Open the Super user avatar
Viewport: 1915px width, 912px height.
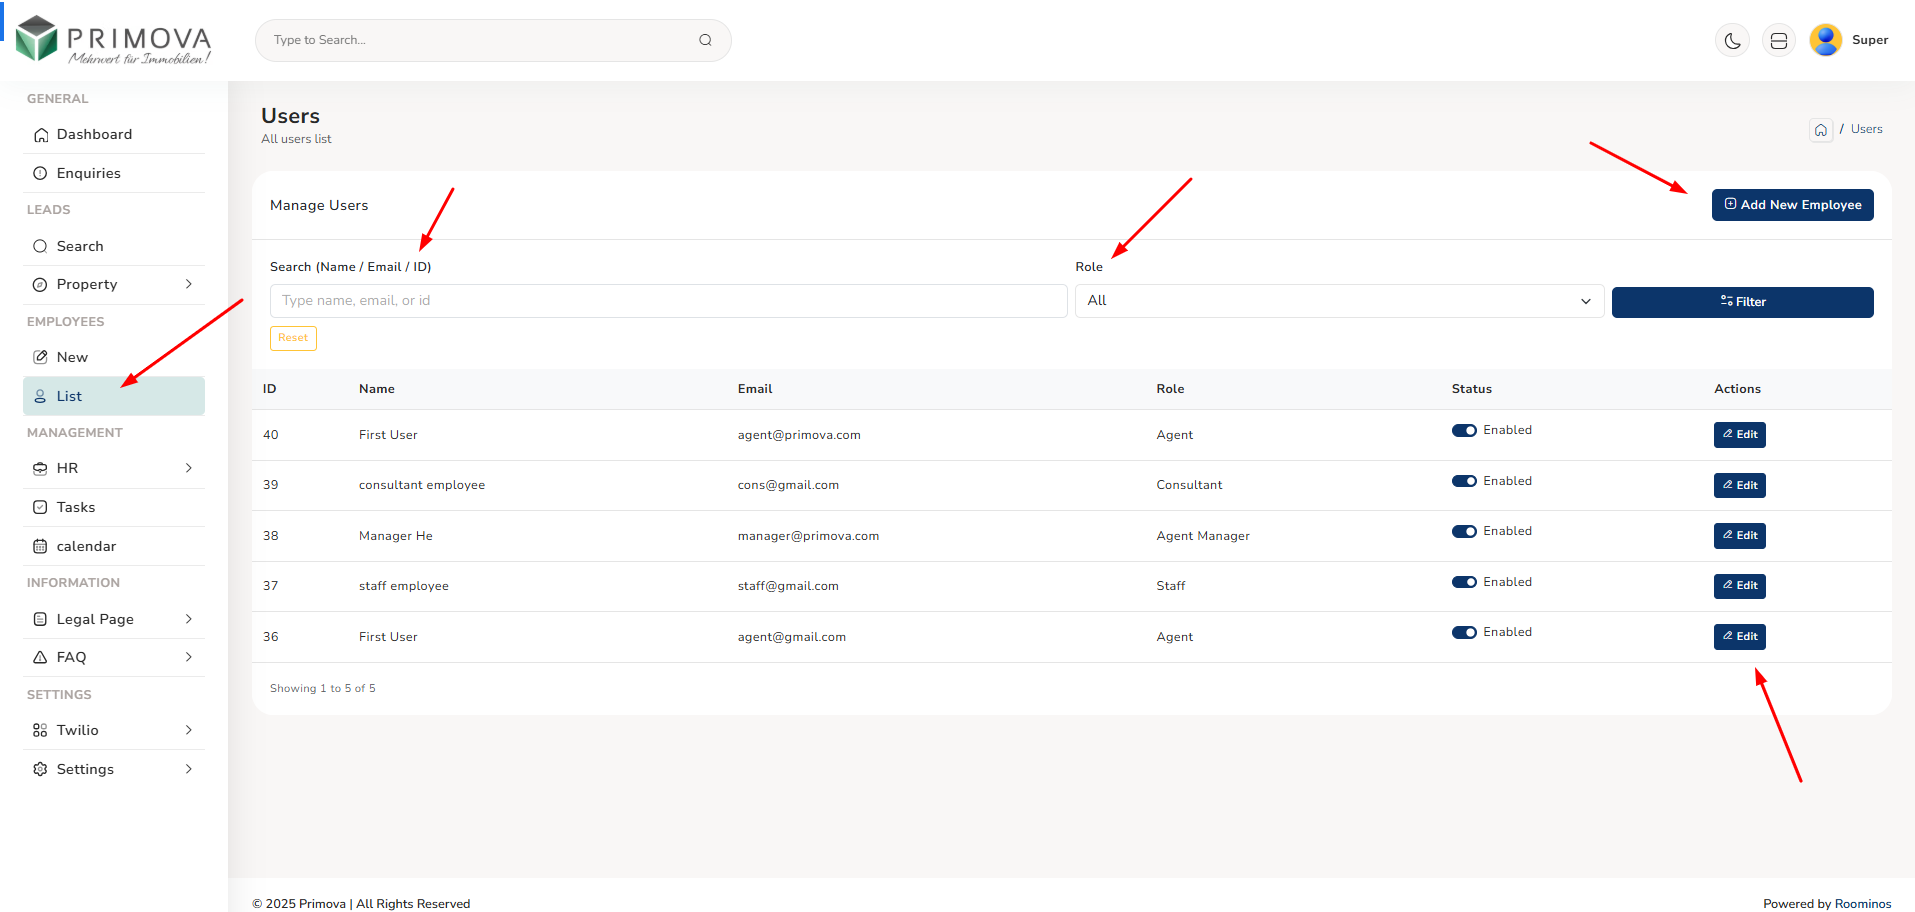point(1825,40)
